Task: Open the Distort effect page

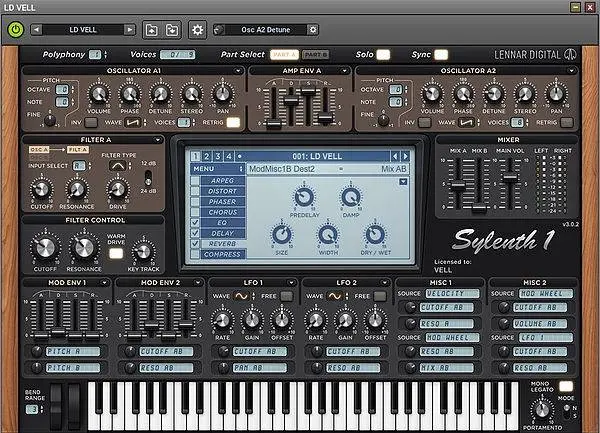Action: (x=222, y=191)
